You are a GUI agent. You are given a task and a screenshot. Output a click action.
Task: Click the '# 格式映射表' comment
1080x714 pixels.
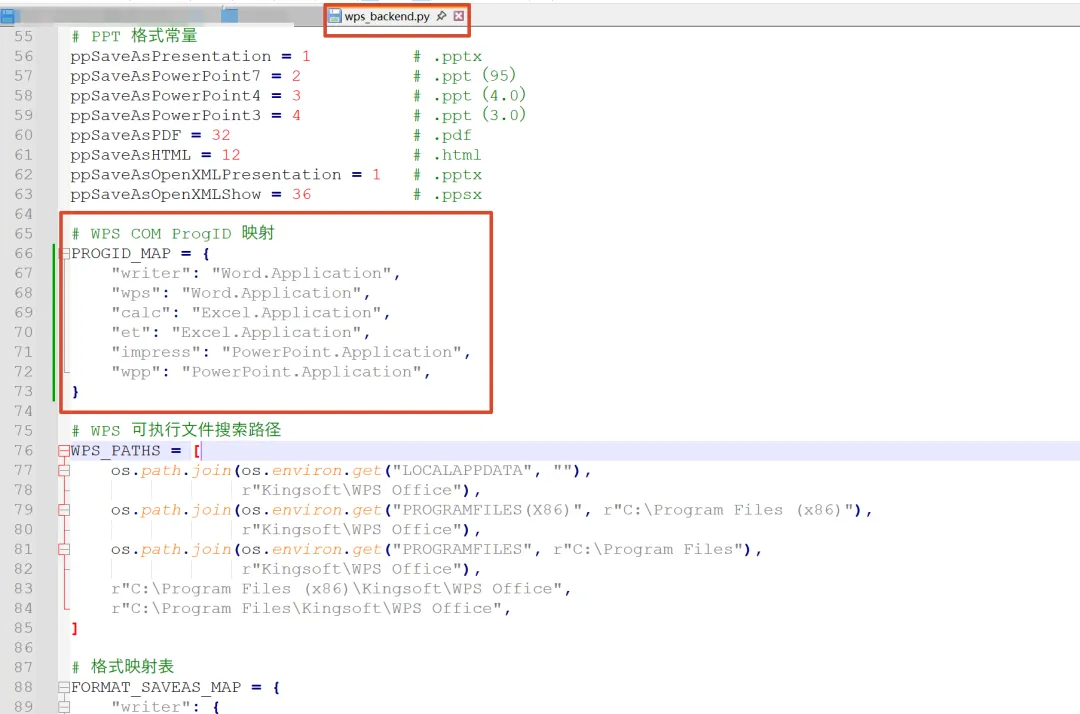pyautogui.click(x=123, y=666)
